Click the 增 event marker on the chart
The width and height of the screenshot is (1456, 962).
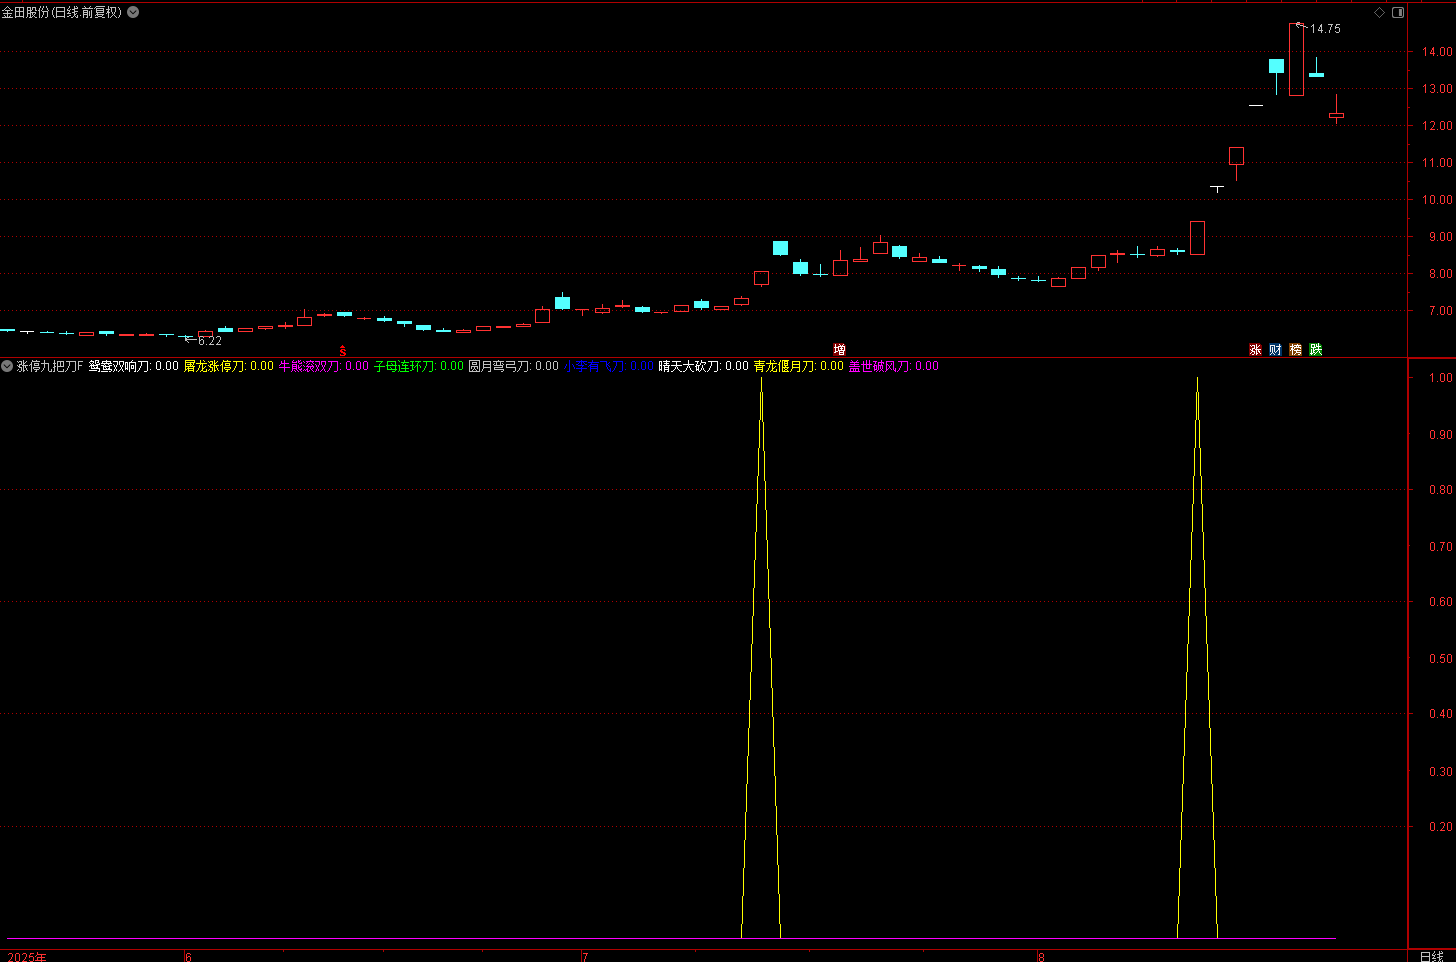click(840, 349)
